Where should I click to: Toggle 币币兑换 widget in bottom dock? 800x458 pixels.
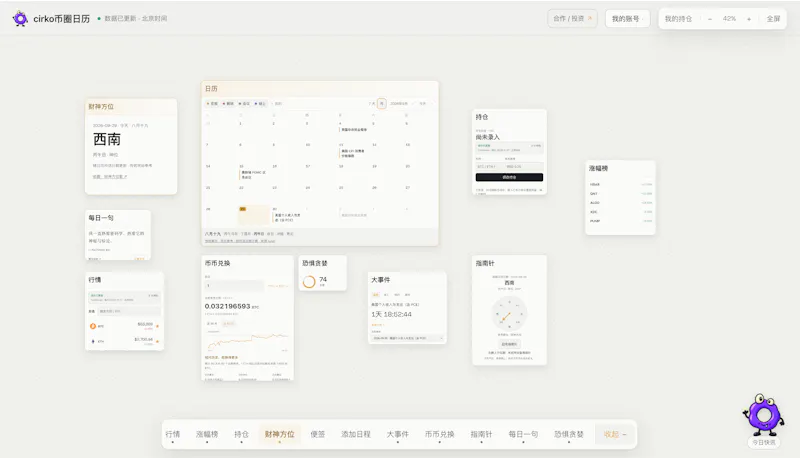pyautogui.click(x=439, y=434)
